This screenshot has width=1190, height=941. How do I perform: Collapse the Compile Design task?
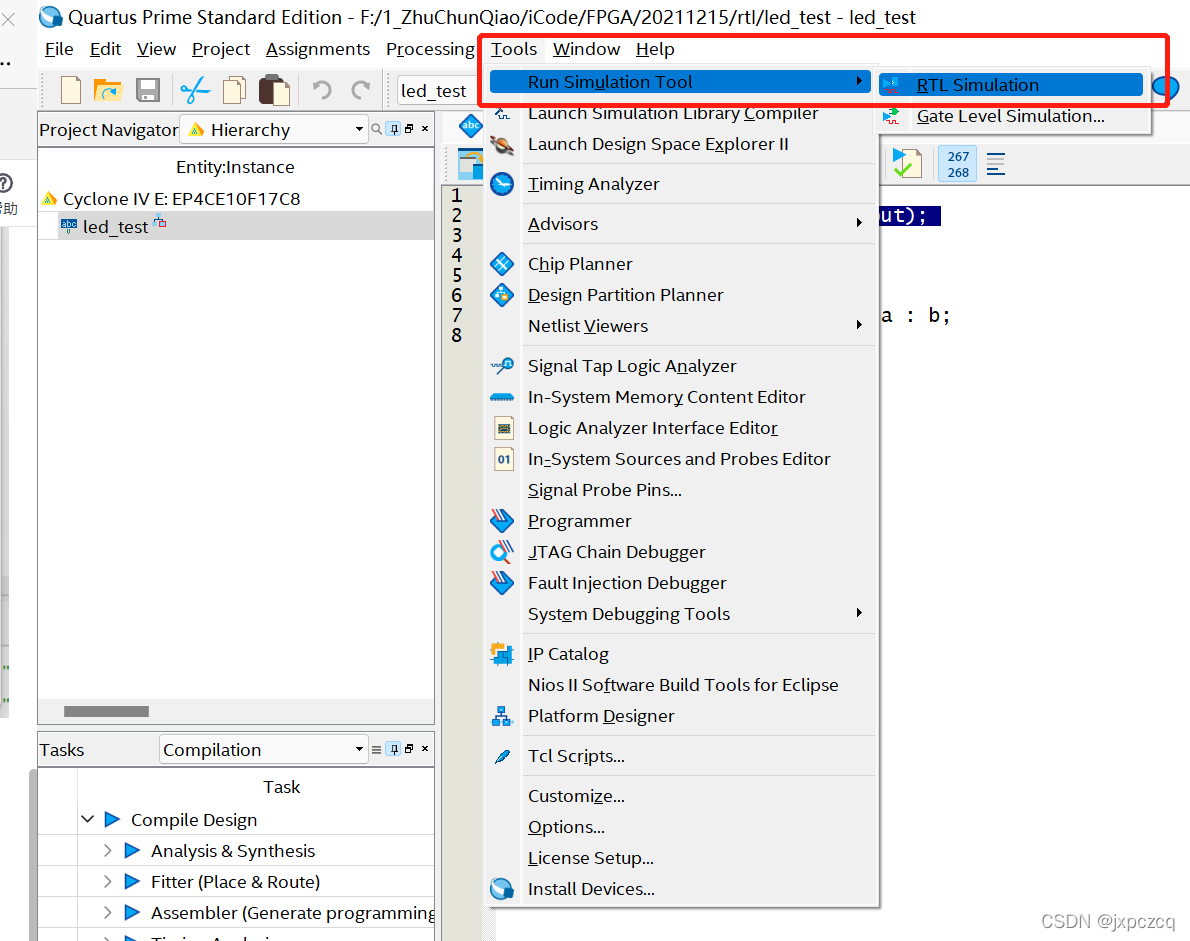87,820
